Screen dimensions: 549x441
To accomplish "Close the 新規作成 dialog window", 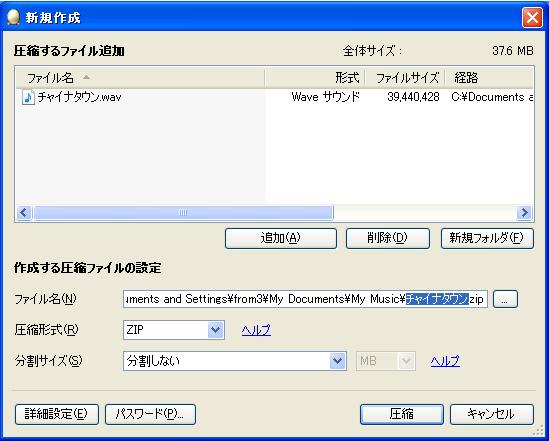I will pos(532,18).
